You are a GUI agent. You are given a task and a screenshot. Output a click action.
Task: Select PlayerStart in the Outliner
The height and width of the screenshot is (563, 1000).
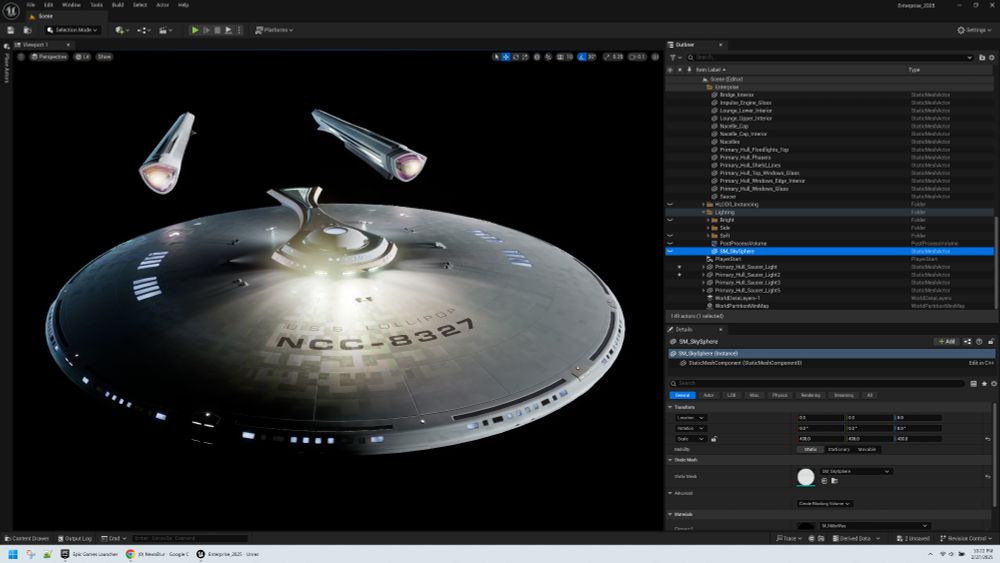728,259
